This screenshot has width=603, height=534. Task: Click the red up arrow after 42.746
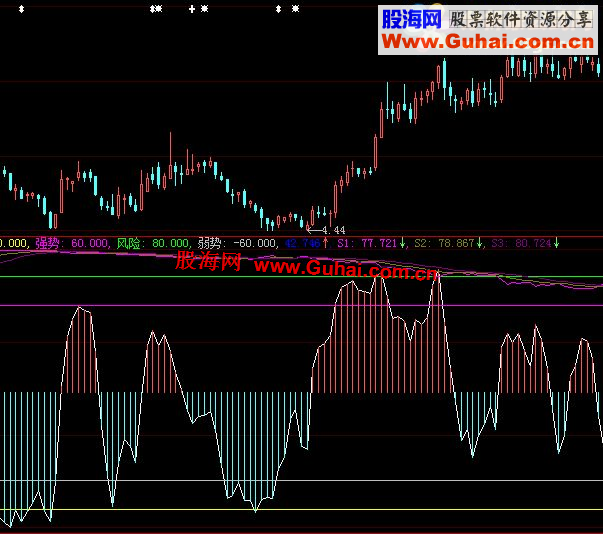323,243
